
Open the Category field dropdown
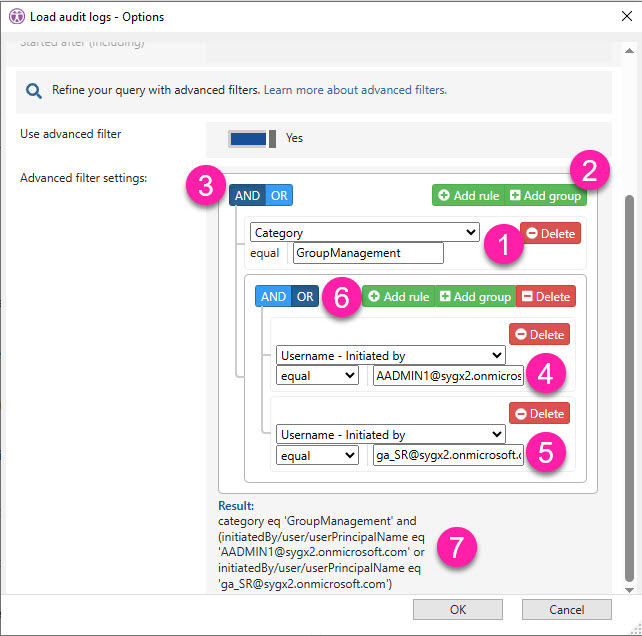[x=365, y=233]
